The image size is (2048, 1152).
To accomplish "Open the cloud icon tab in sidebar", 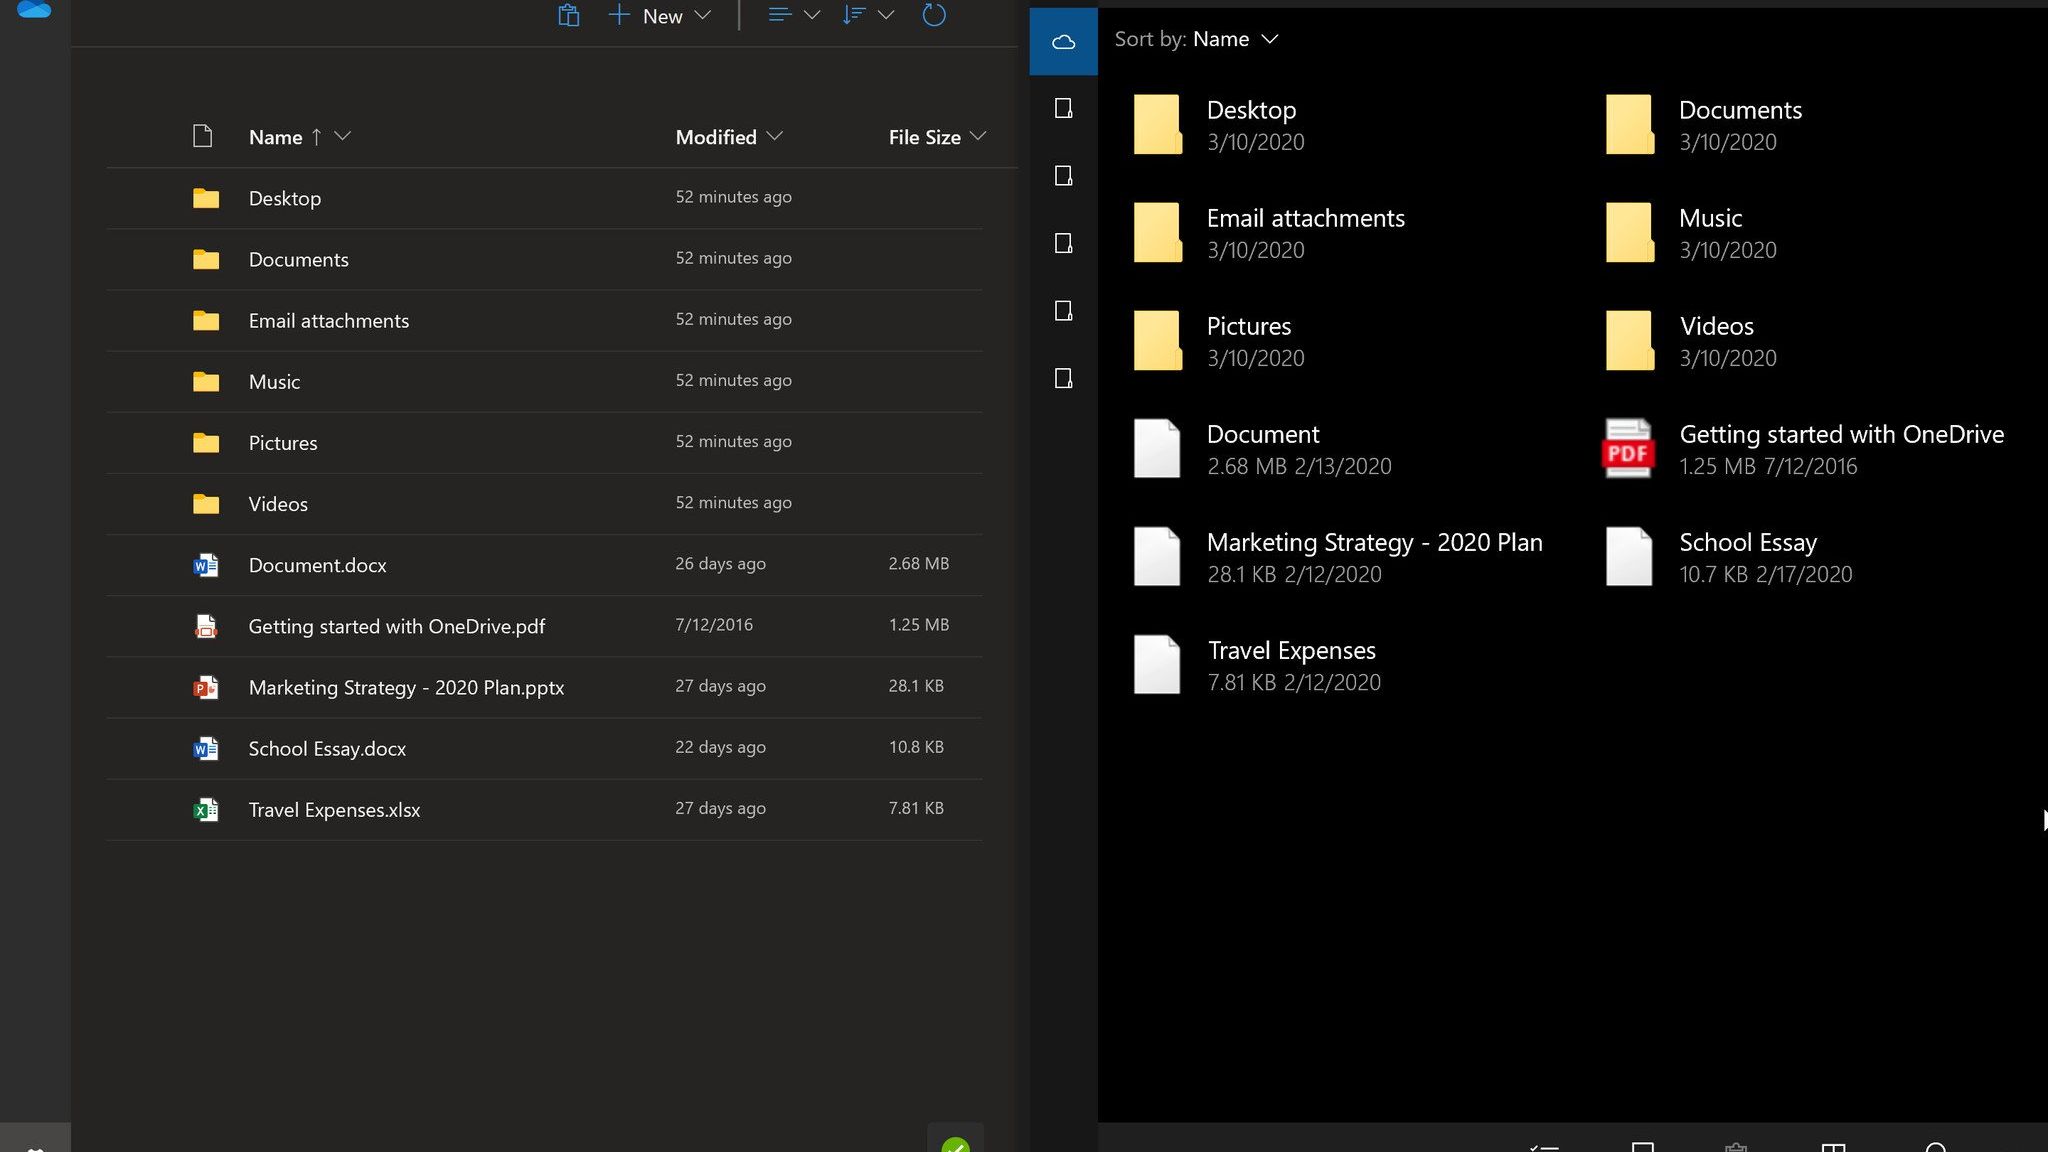I will point(1063,41).
